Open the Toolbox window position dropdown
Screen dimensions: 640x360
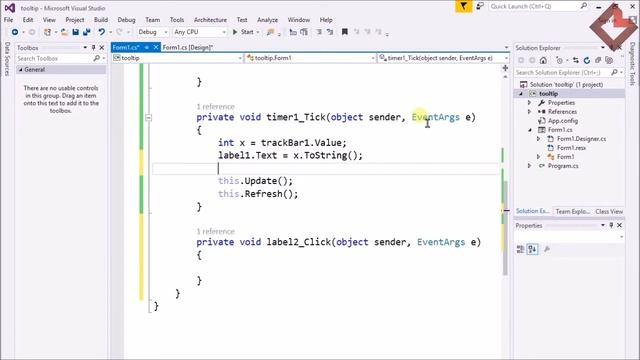pos(85,48)
